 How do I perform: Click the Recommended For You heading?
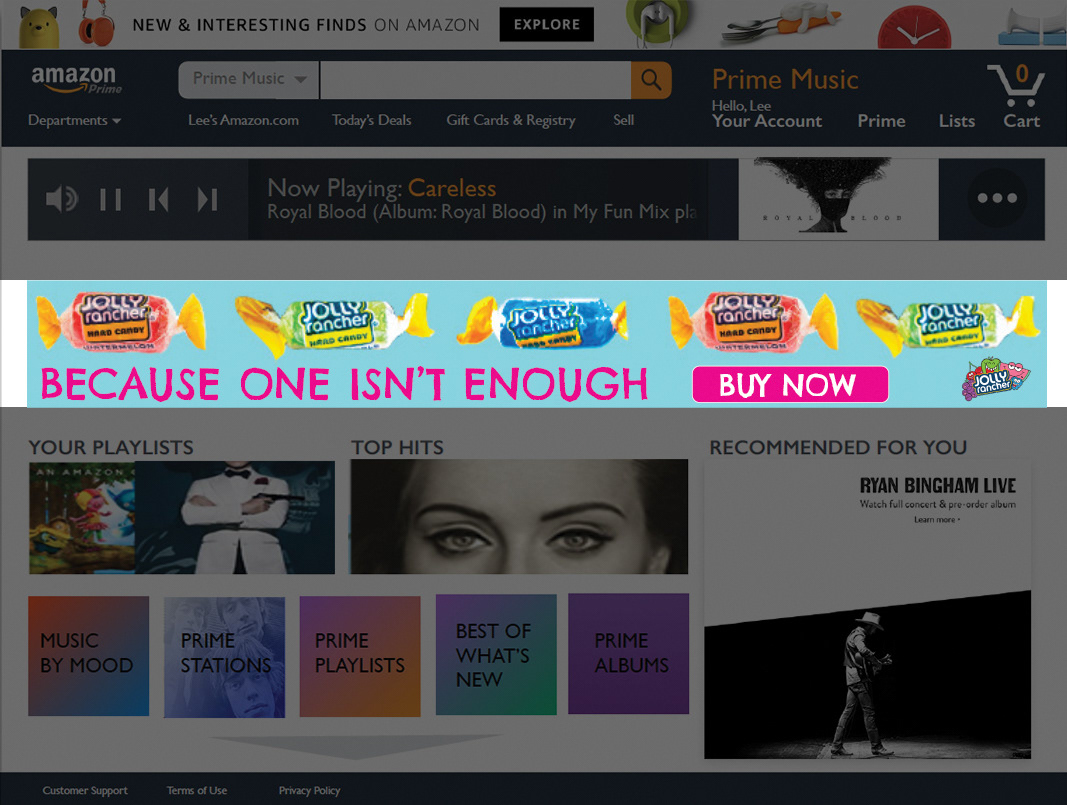click(838, 447)
